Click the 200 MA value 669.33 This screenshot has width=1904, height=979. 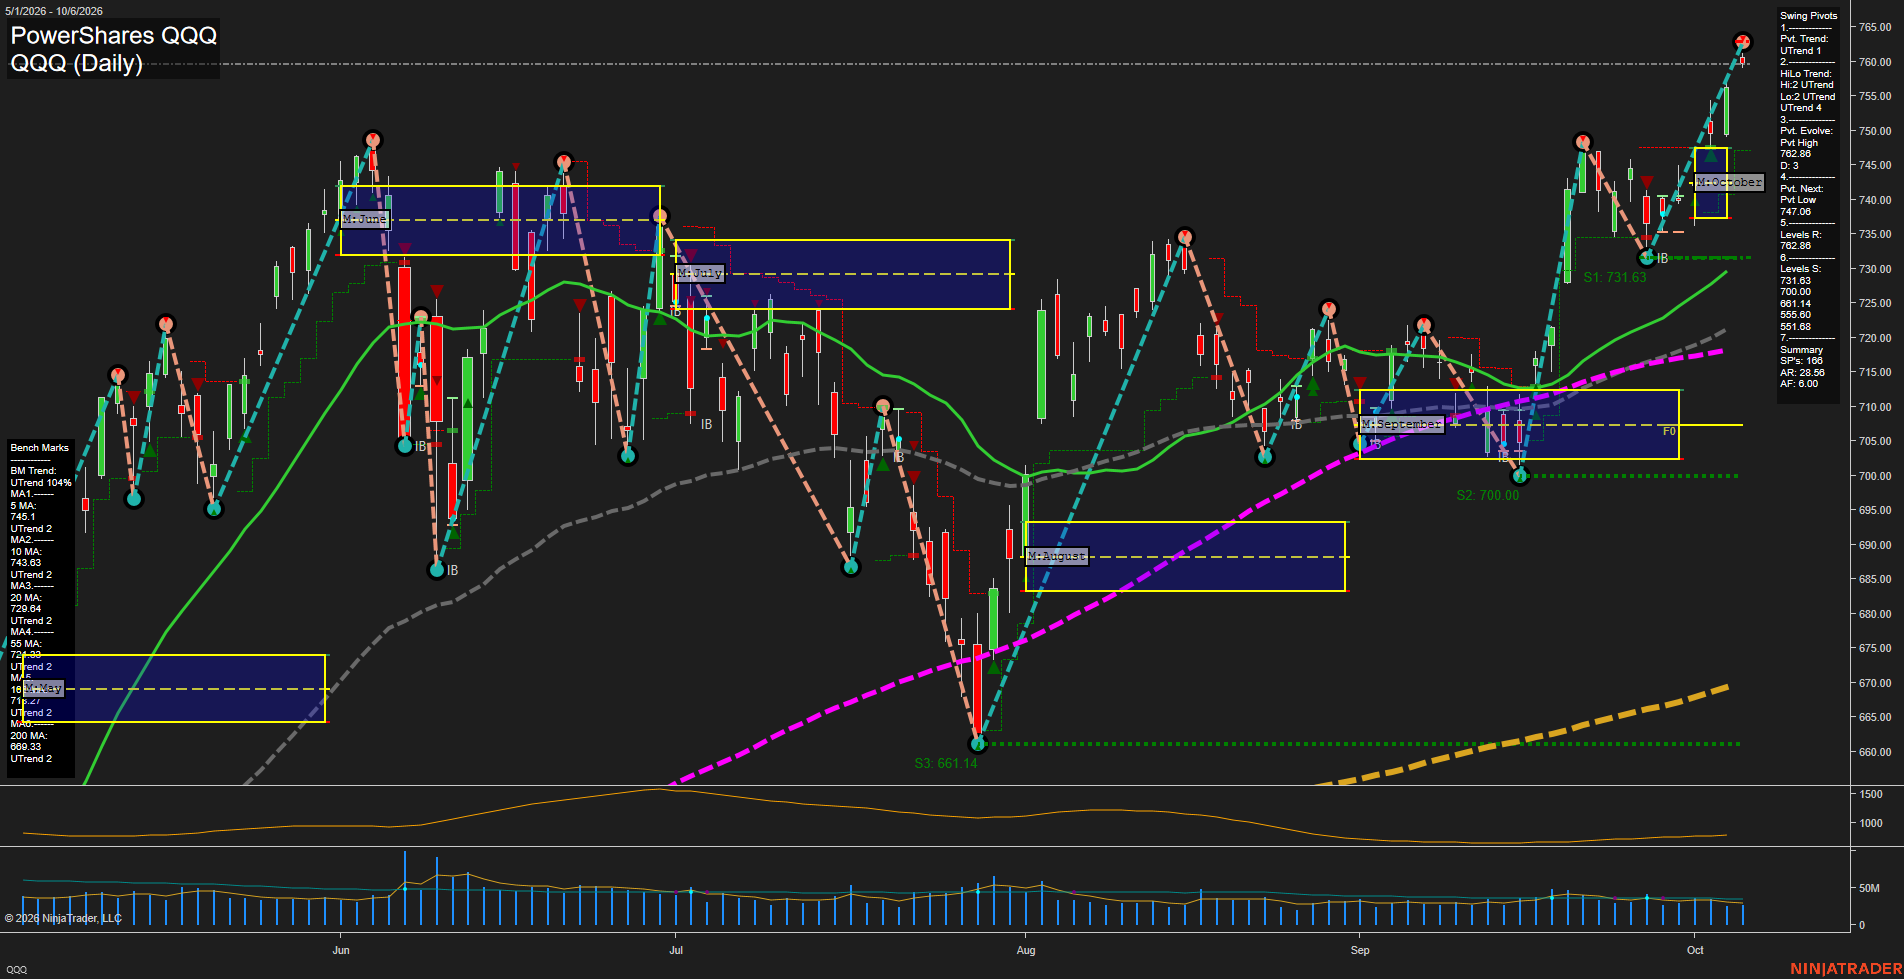[26, 747]
